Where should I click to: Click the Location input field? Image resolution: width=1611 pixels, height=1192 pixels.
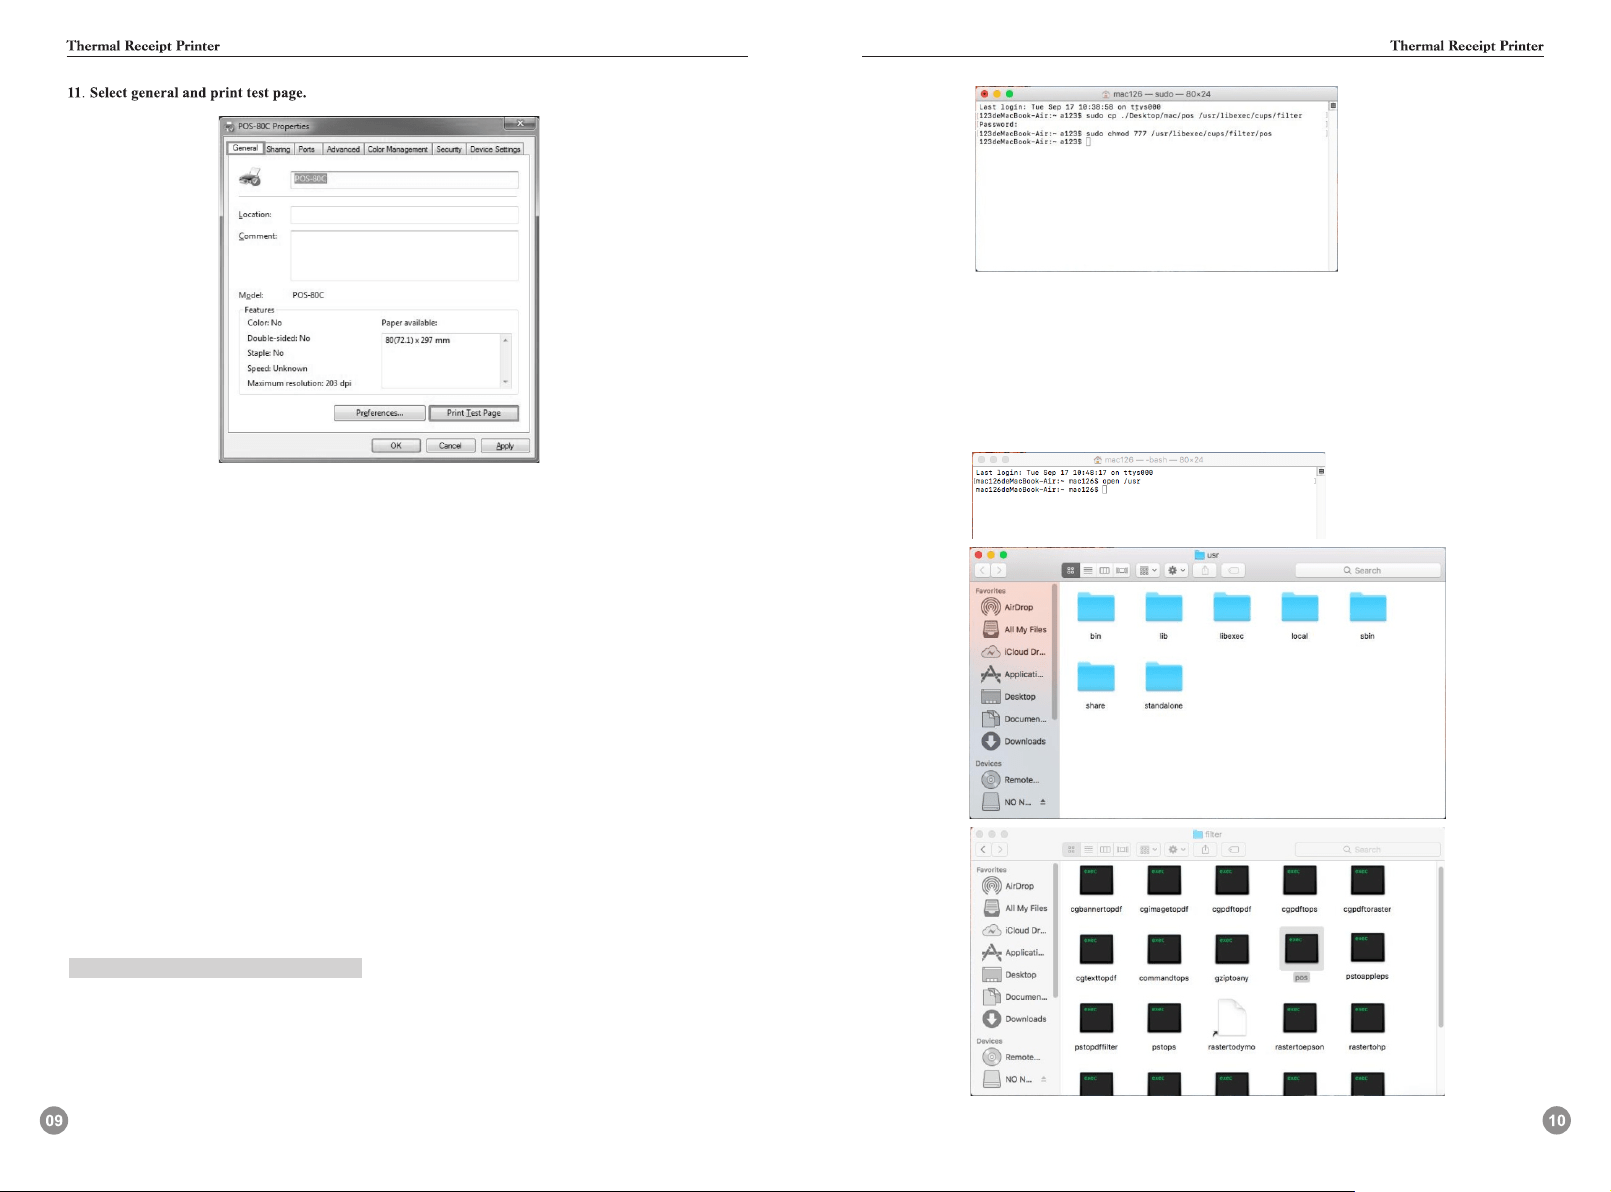[x=405, y=215]
